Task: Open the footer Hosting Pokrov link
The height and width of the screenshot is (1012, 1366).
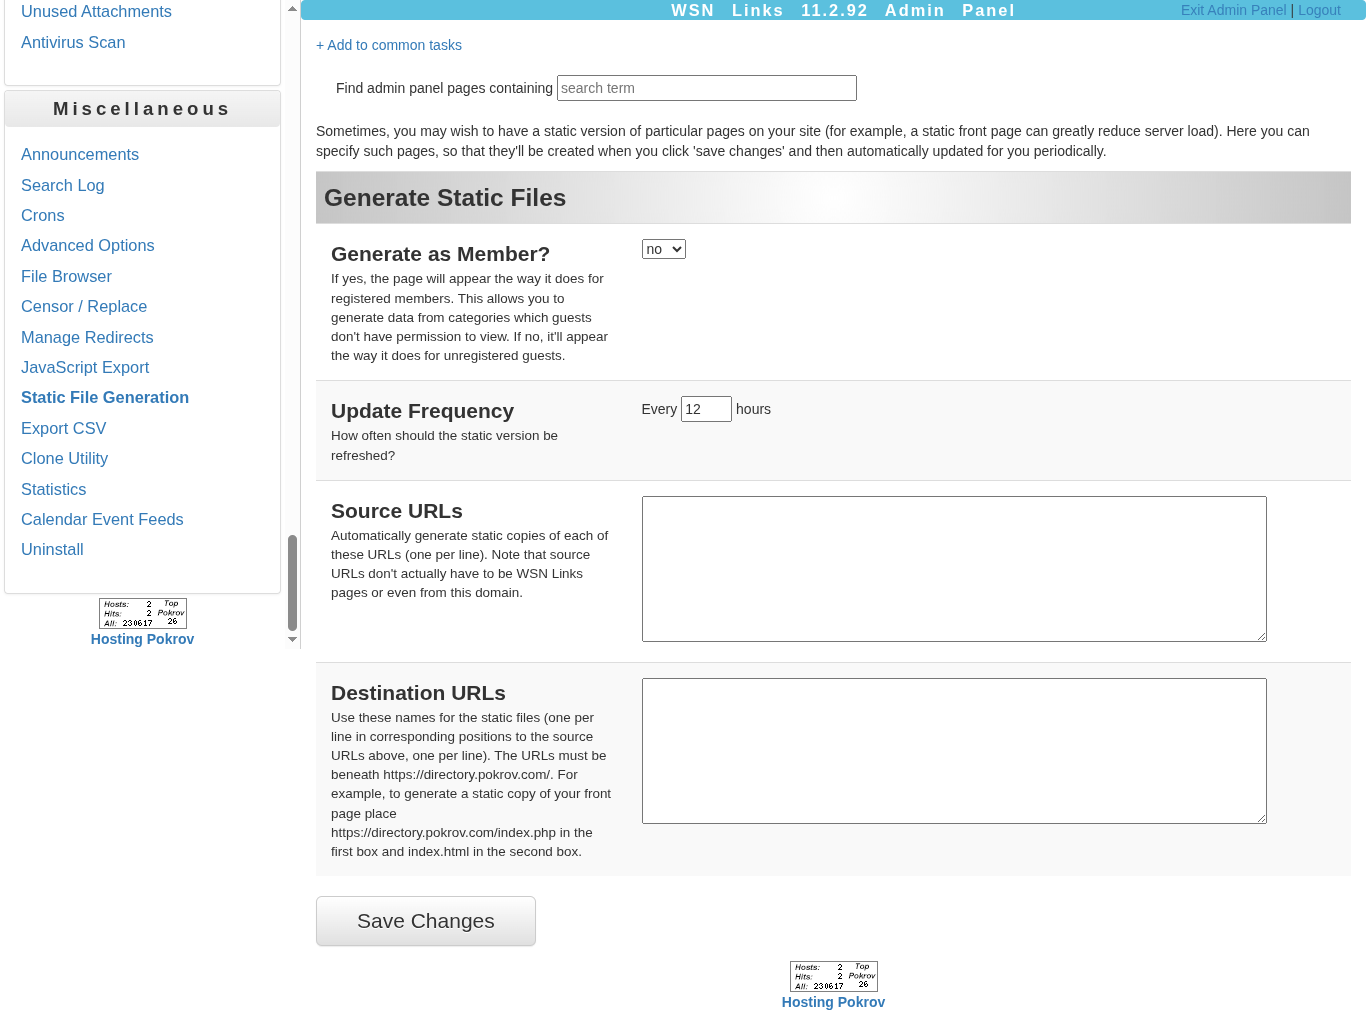Action: 833,1002
